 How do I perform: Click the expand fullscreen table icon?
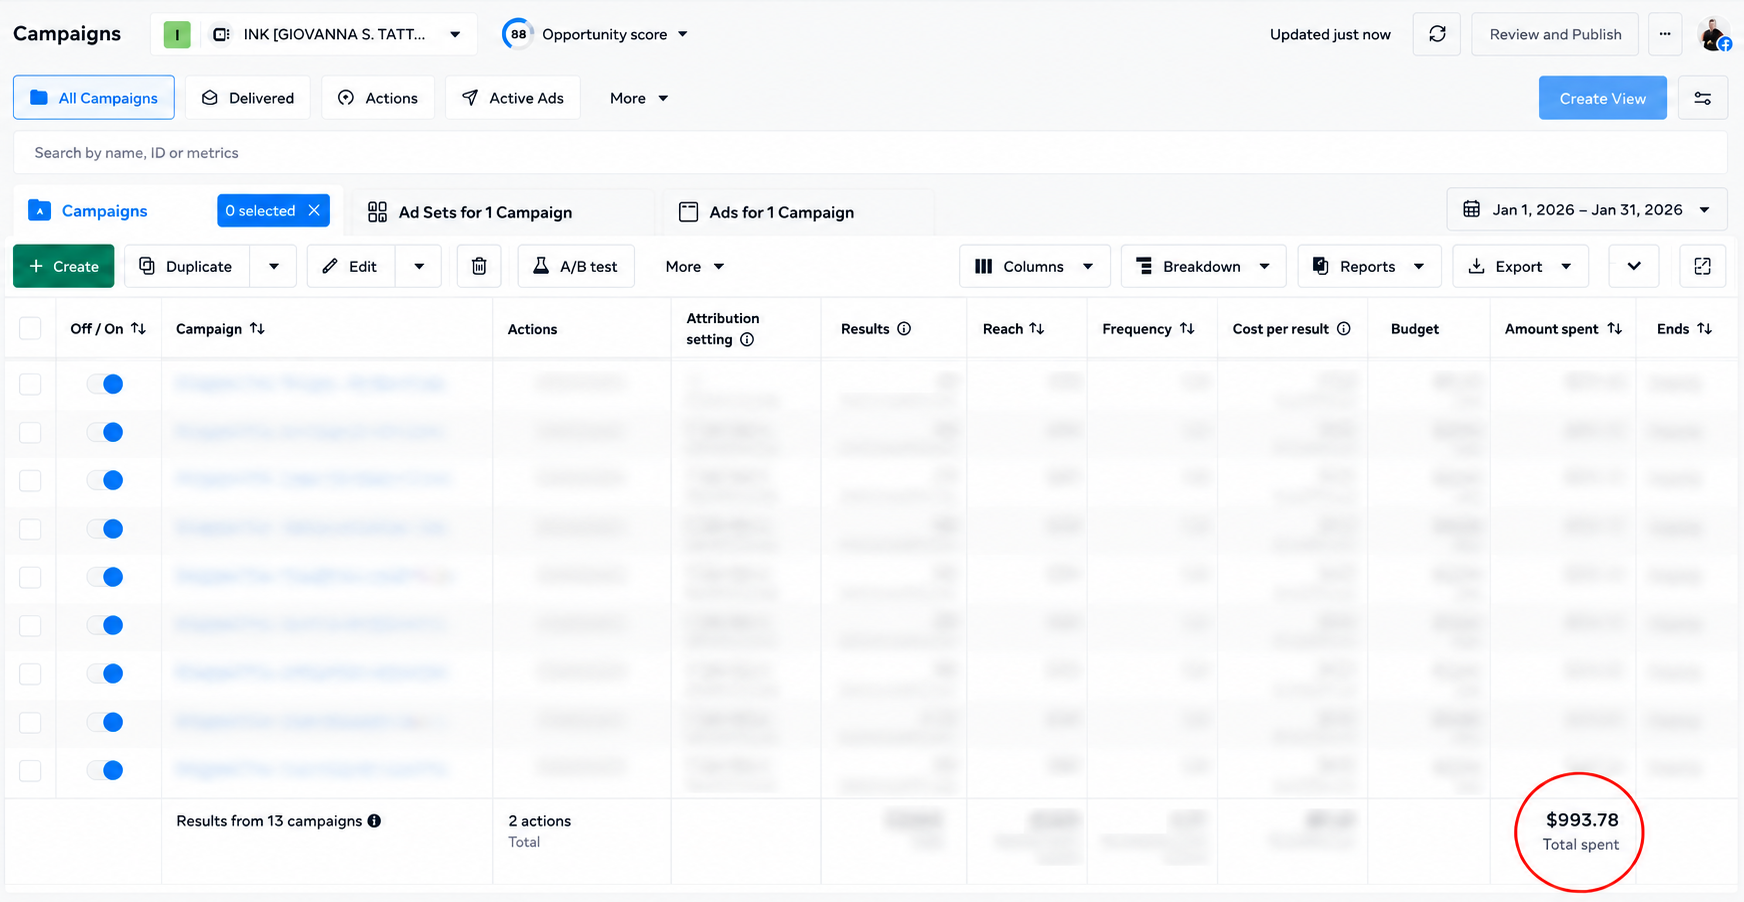1703,266
